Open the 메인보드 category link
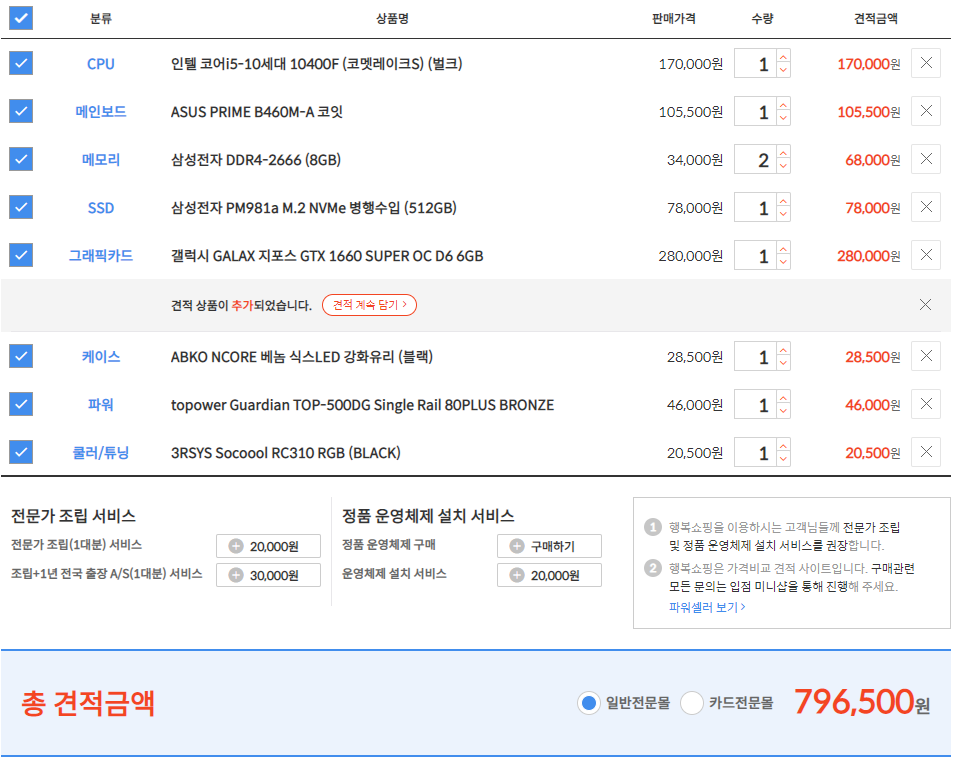Screen dimensions: 956x761 pyautogui.click(x=101, y=112)
